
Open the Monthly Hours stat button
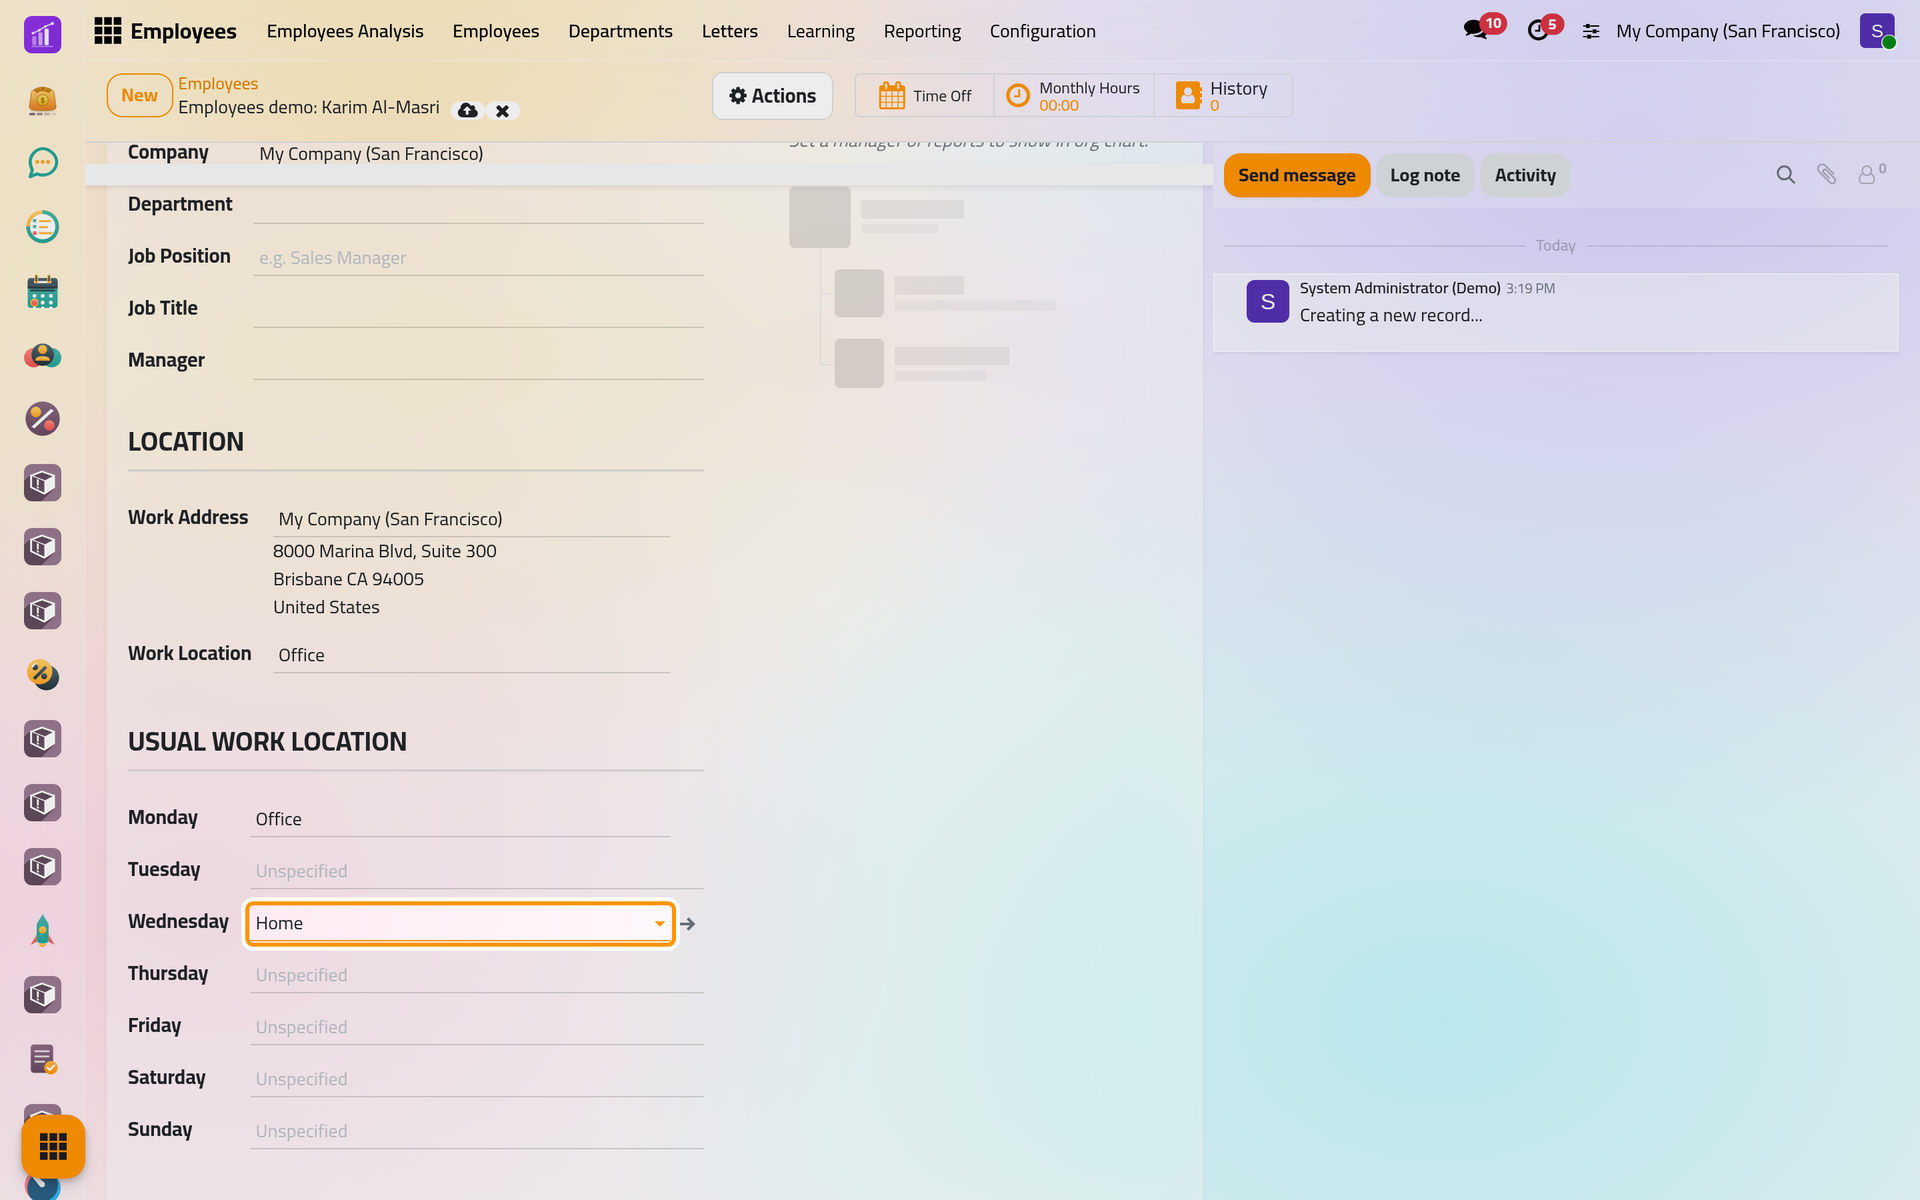click(x=1074, y=96)
